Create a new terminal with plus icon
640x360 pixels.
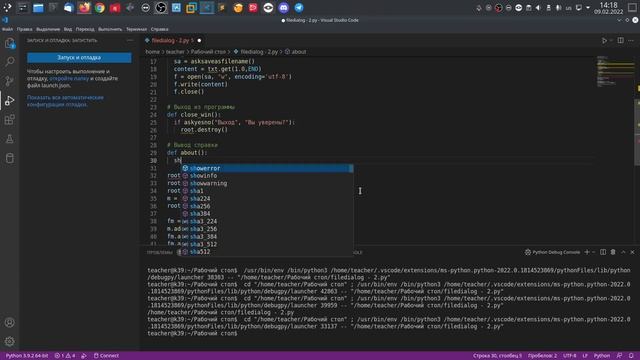click(587, 252)
